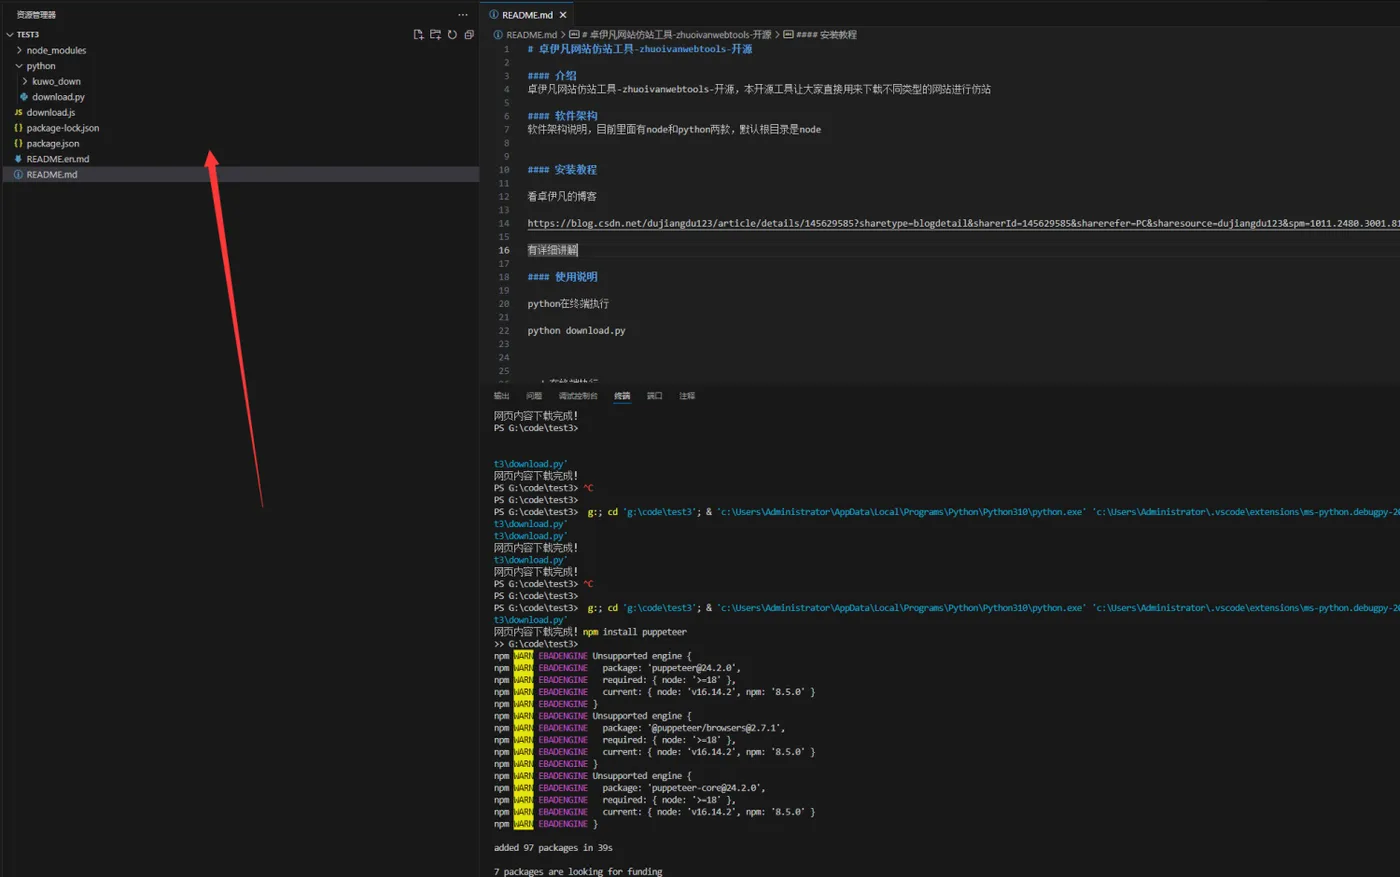The image size is (1400, 877).
Task: Switch to the 端口 (Ports) panel tab
Action: click(654, 396)
